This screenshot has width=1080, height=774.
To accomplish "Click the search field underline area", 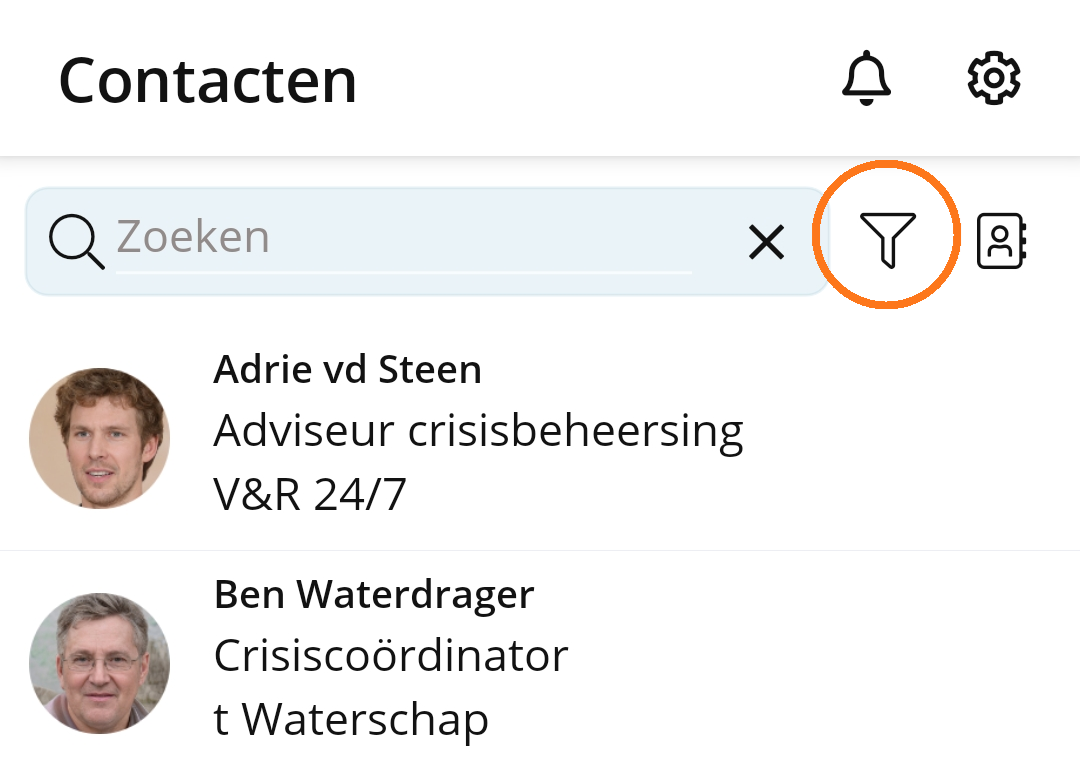I will 404,273.
